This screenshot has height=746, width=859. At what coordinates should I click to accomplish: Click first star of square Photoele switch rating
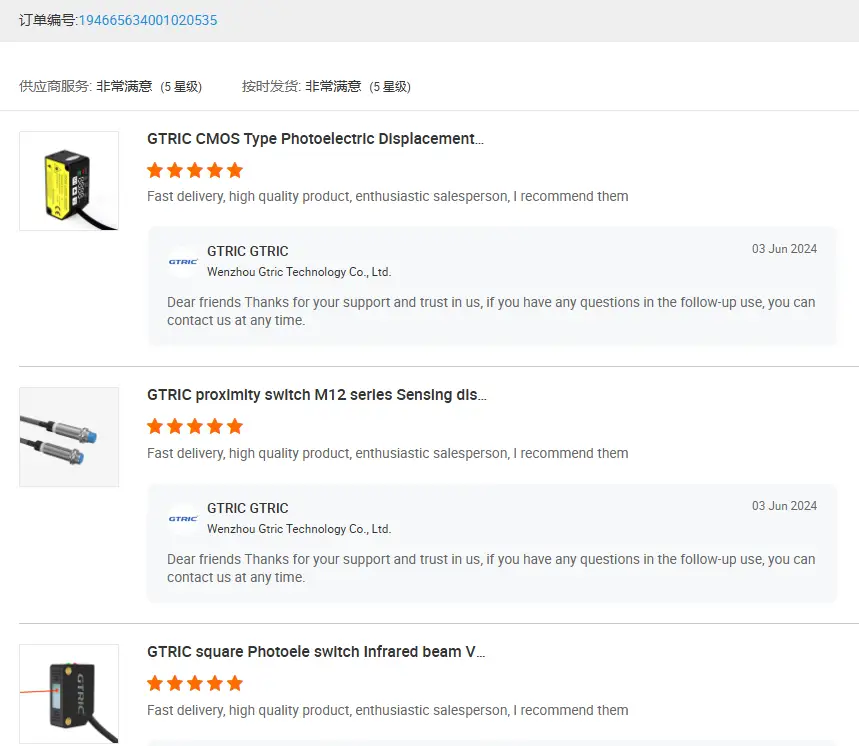155,684
